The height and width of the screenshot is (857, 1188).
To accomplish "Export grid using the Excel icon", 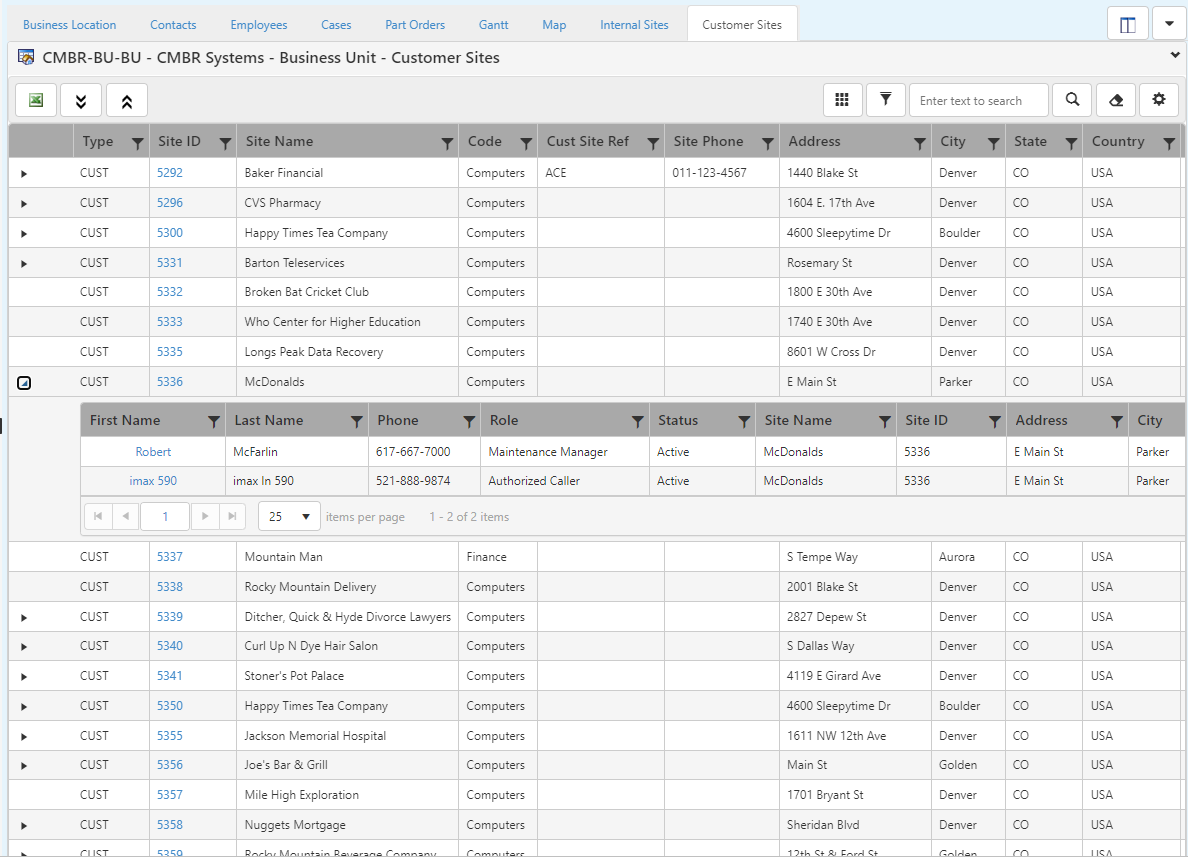I will click(x=36, y=100).
